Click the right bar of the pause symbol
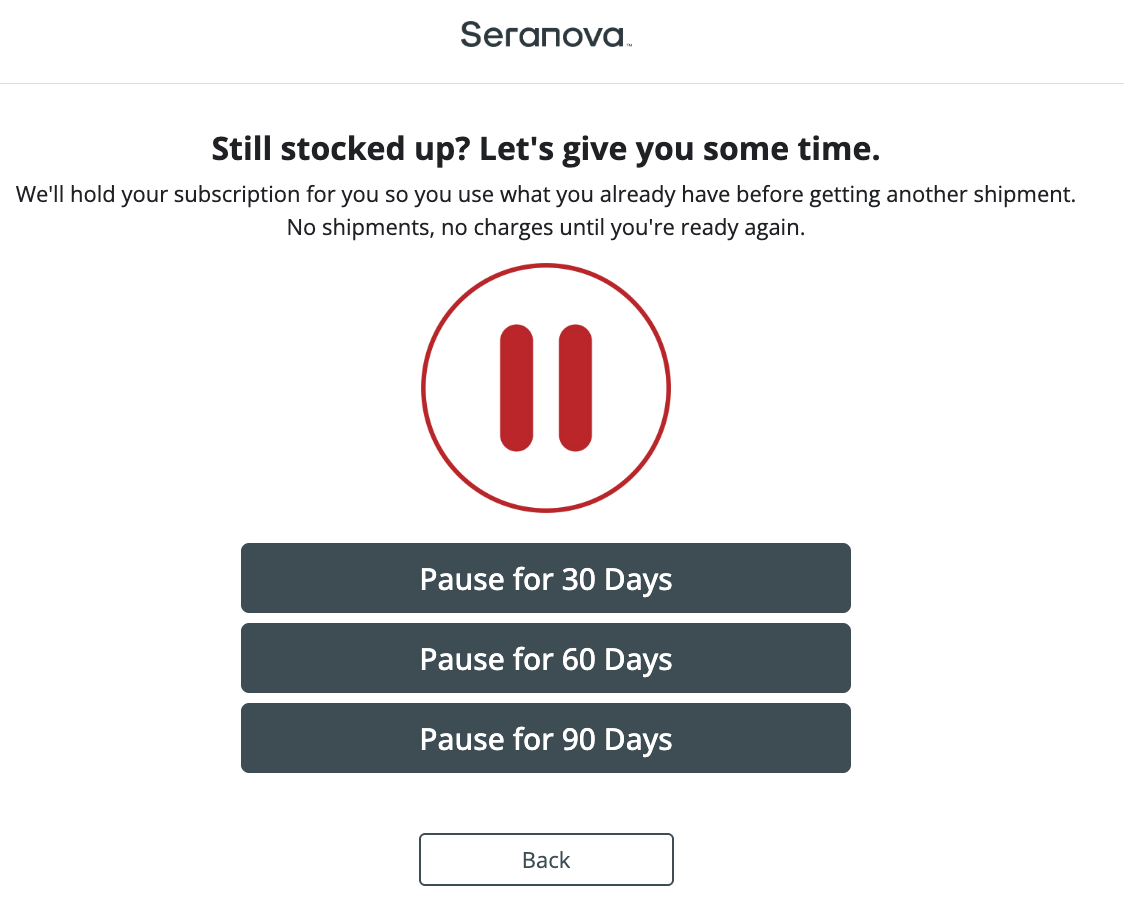The height and width of the screenshot is (901, 1124). click(x=575, y=388)
